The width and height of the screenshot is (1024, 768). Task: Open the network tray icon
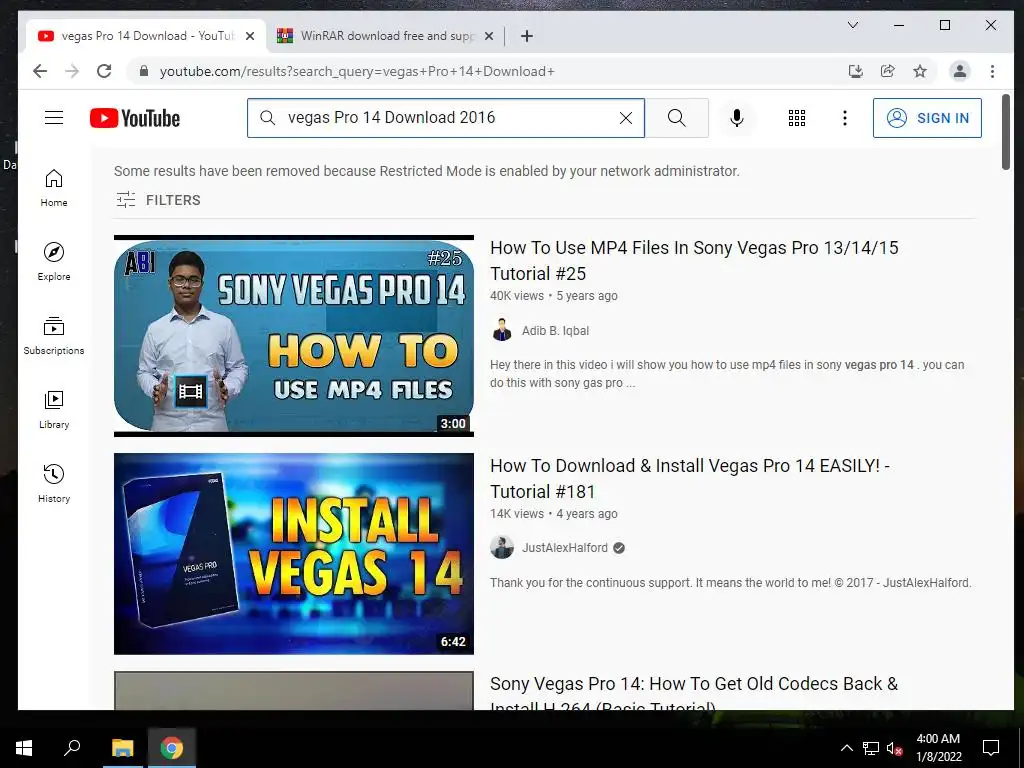point(871,748)
